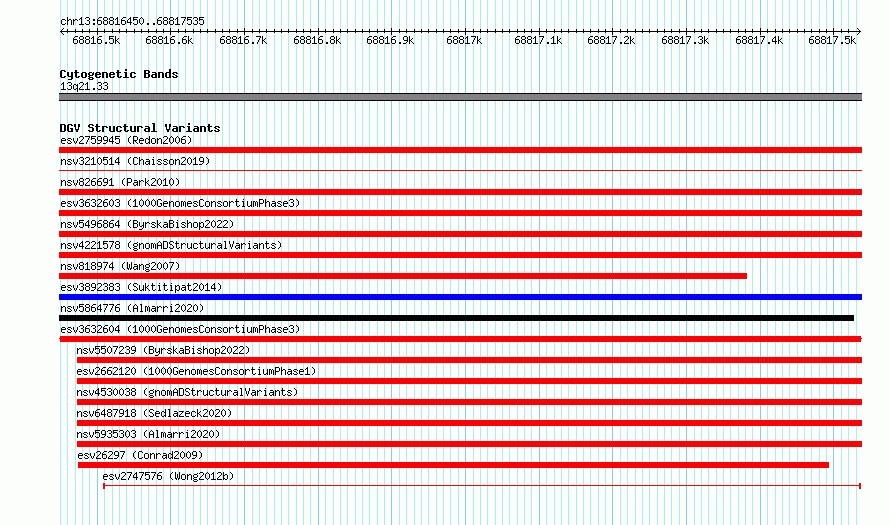Viewport: 890px width, 525px height.
Task: Click the nsv4221578 red variant bar
Action: coord(460,255)
